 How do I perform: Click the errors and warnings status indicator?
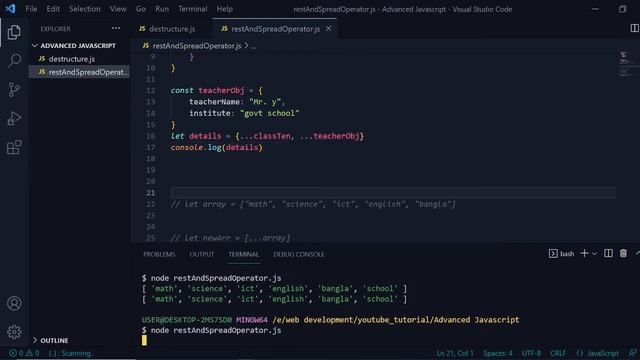(x=24, y=353)
